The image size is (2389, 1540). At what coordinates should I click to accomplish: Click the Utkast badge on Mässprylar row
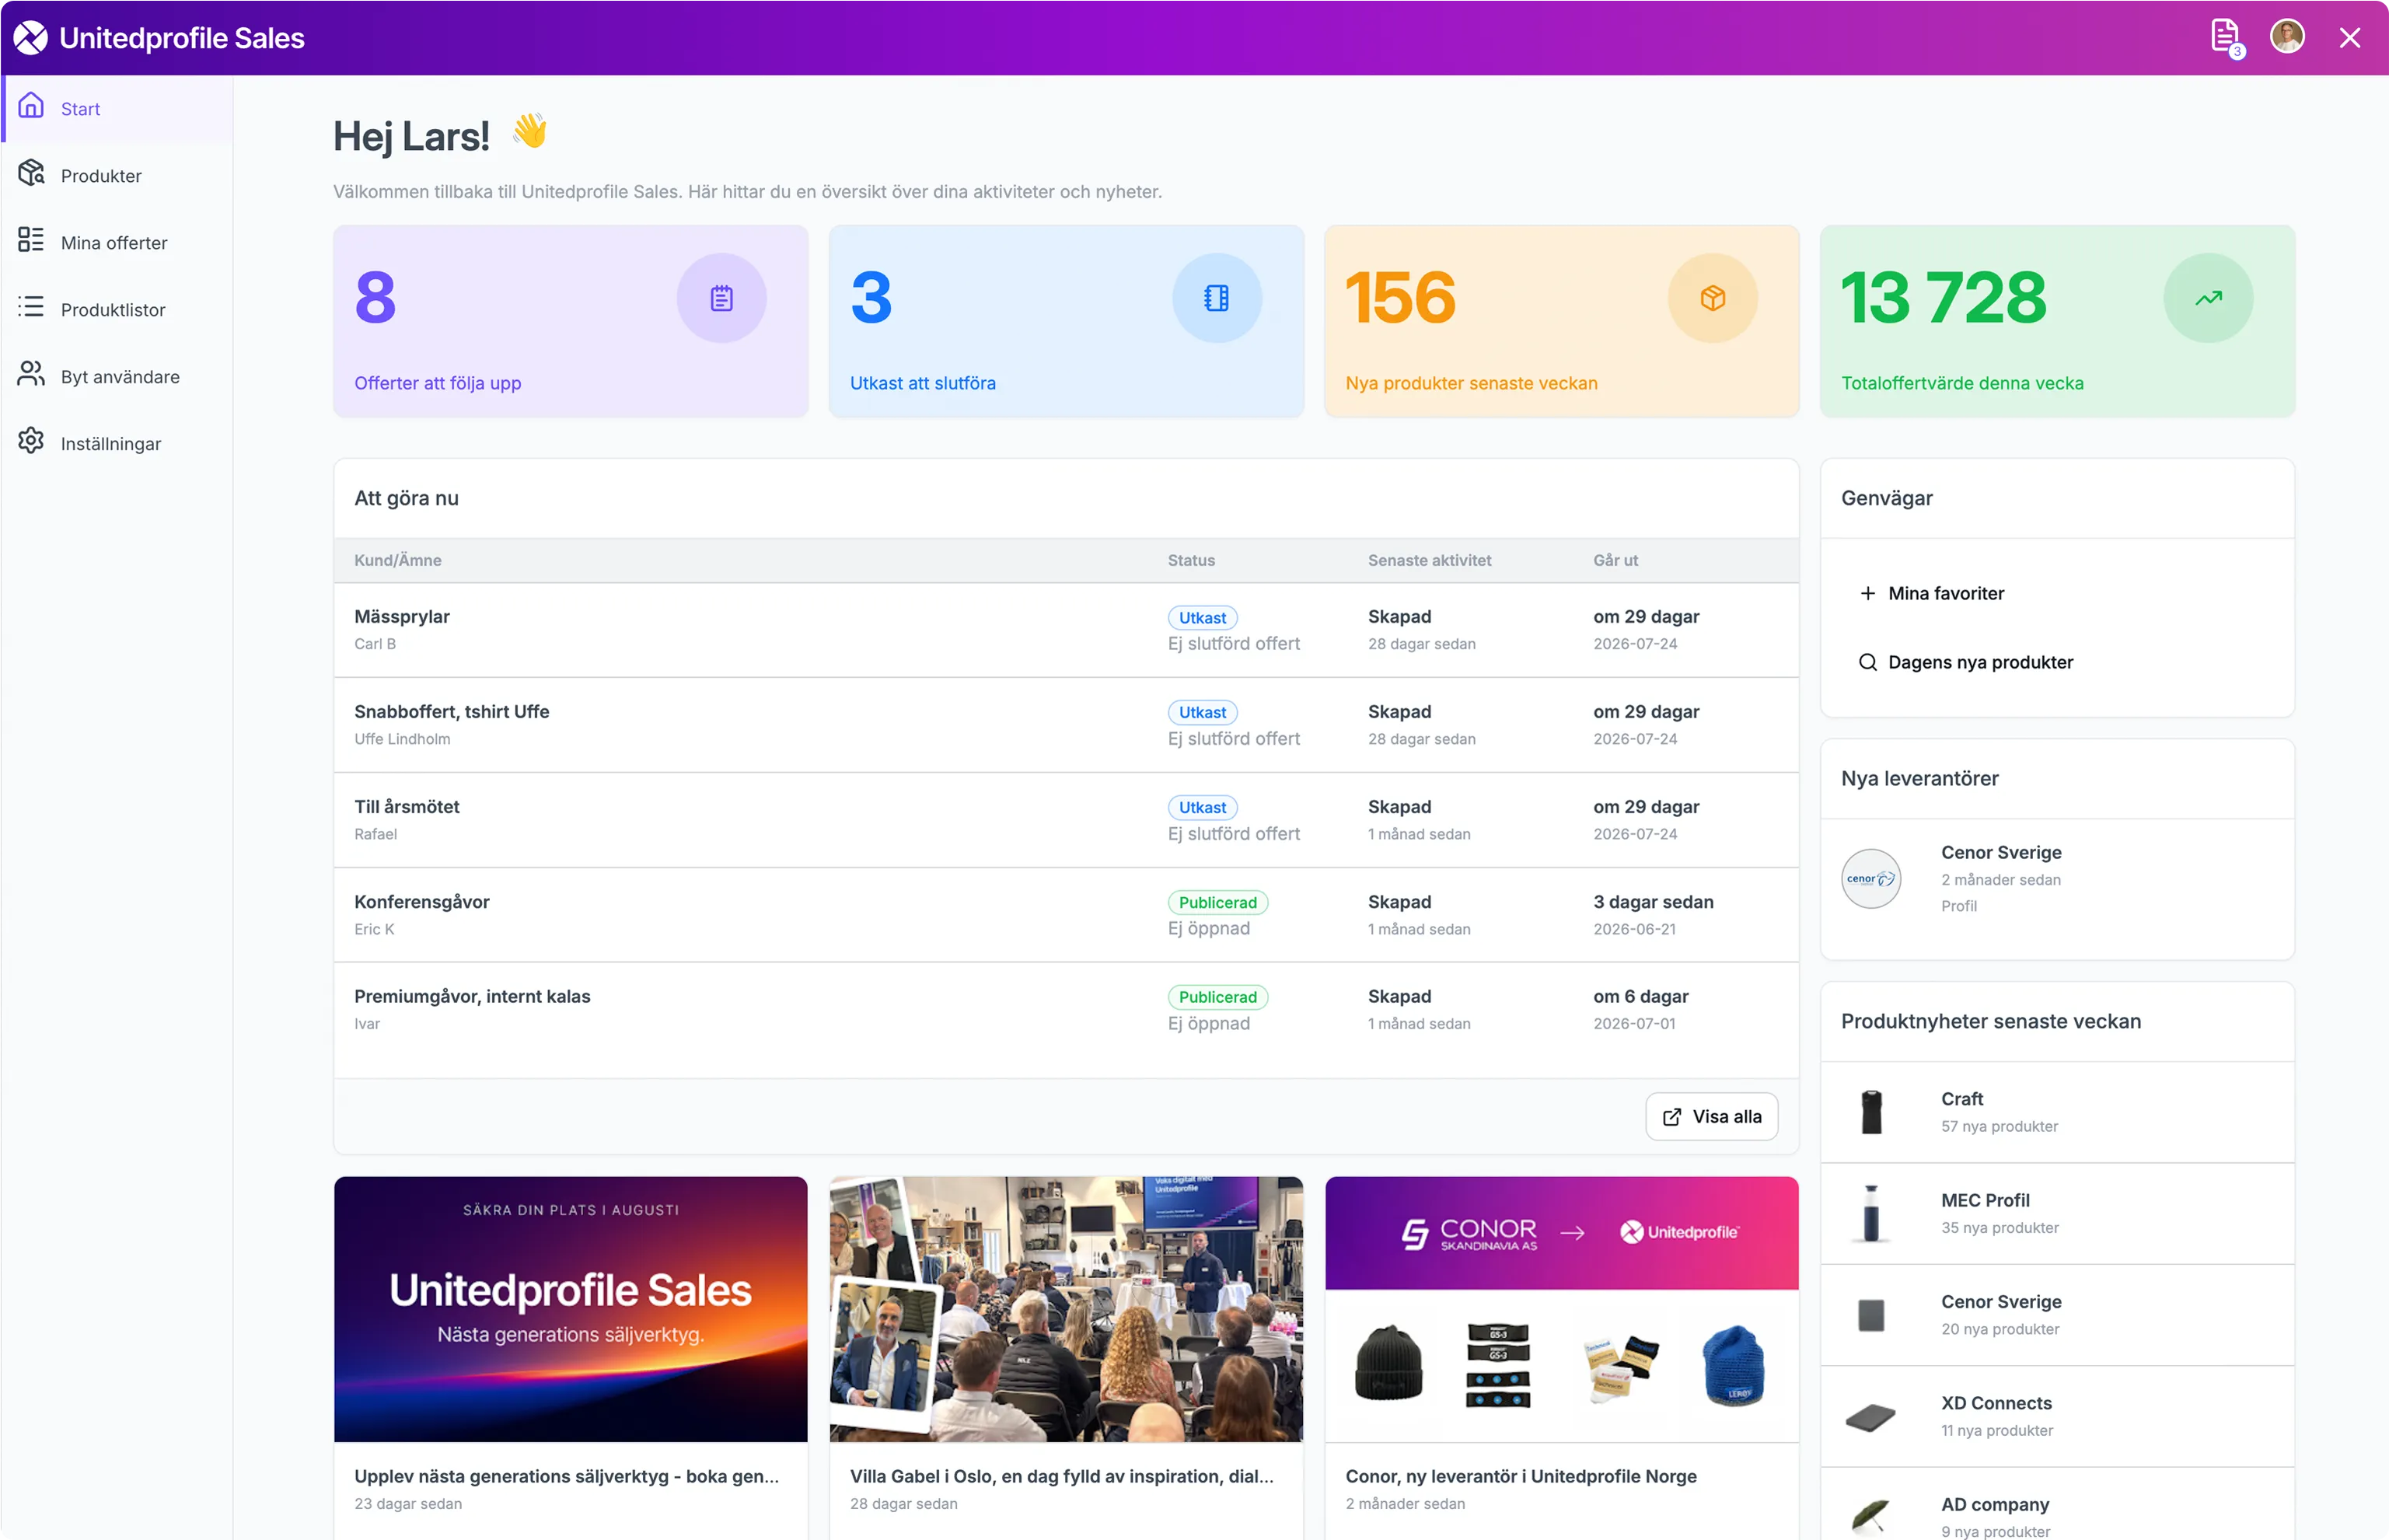tap(1202, 617)
